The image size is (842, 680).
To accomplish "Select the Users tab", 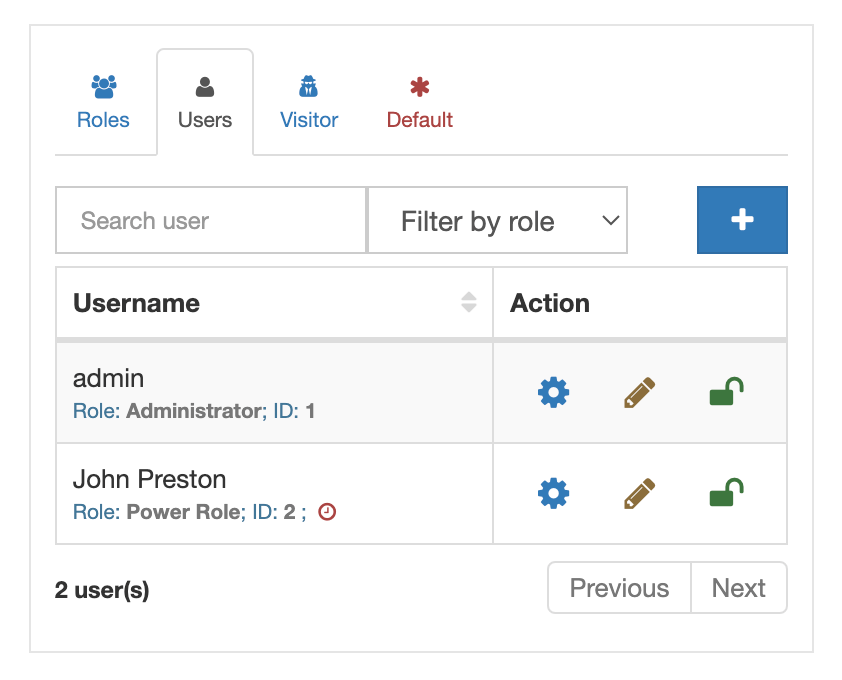I will [205, 103].
